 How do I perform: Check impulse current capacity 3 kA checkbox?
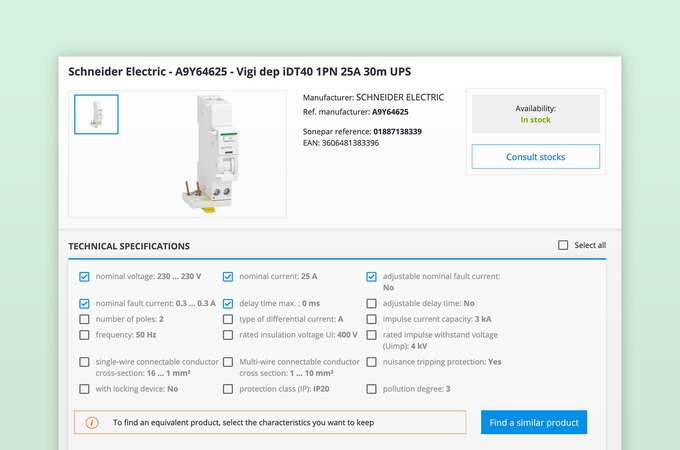(371, 320)
